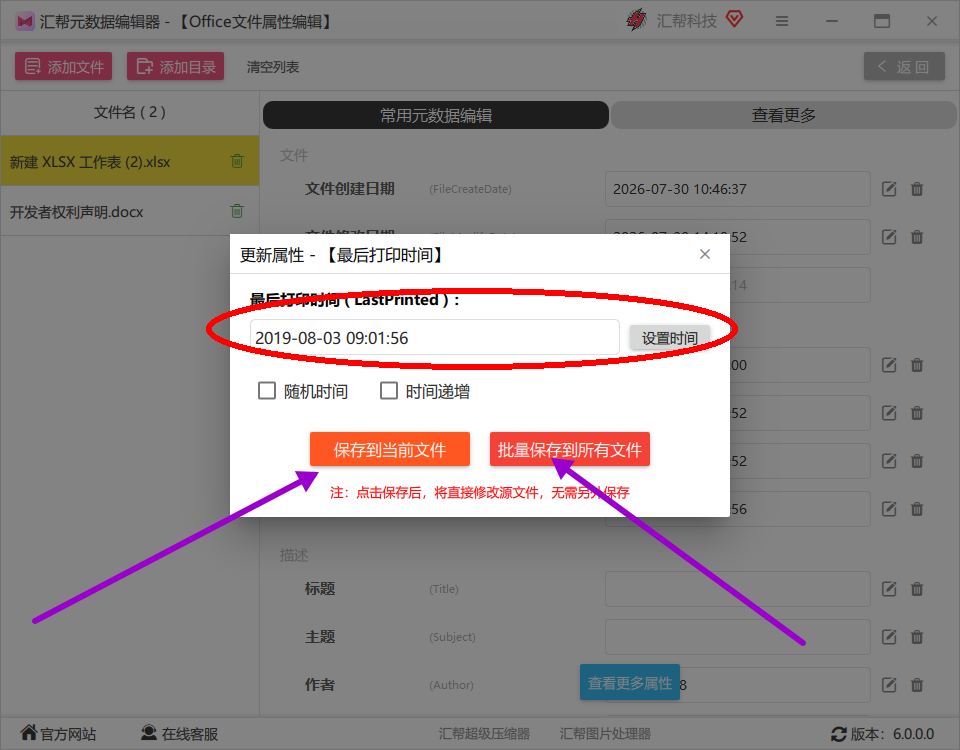Screen dimensions: 960x750
Task: Click the red diamond VIP icon
Action: point(735,20)
